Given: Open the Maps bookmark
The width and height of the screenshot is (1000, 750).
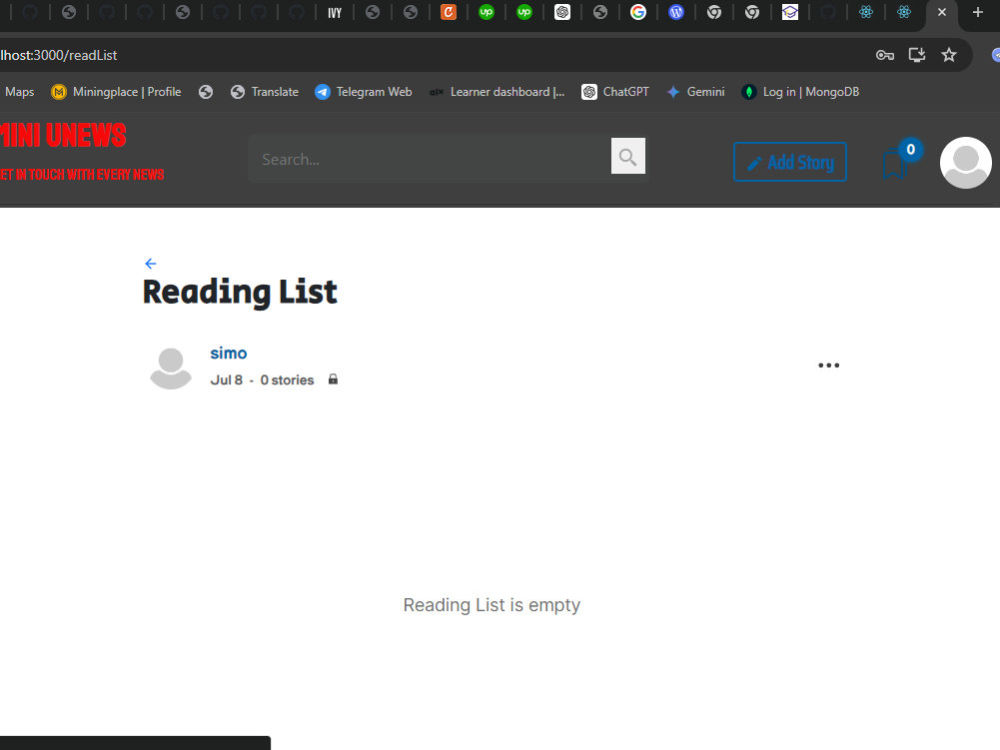Looking at the screenshot, I should click(18, 92).
